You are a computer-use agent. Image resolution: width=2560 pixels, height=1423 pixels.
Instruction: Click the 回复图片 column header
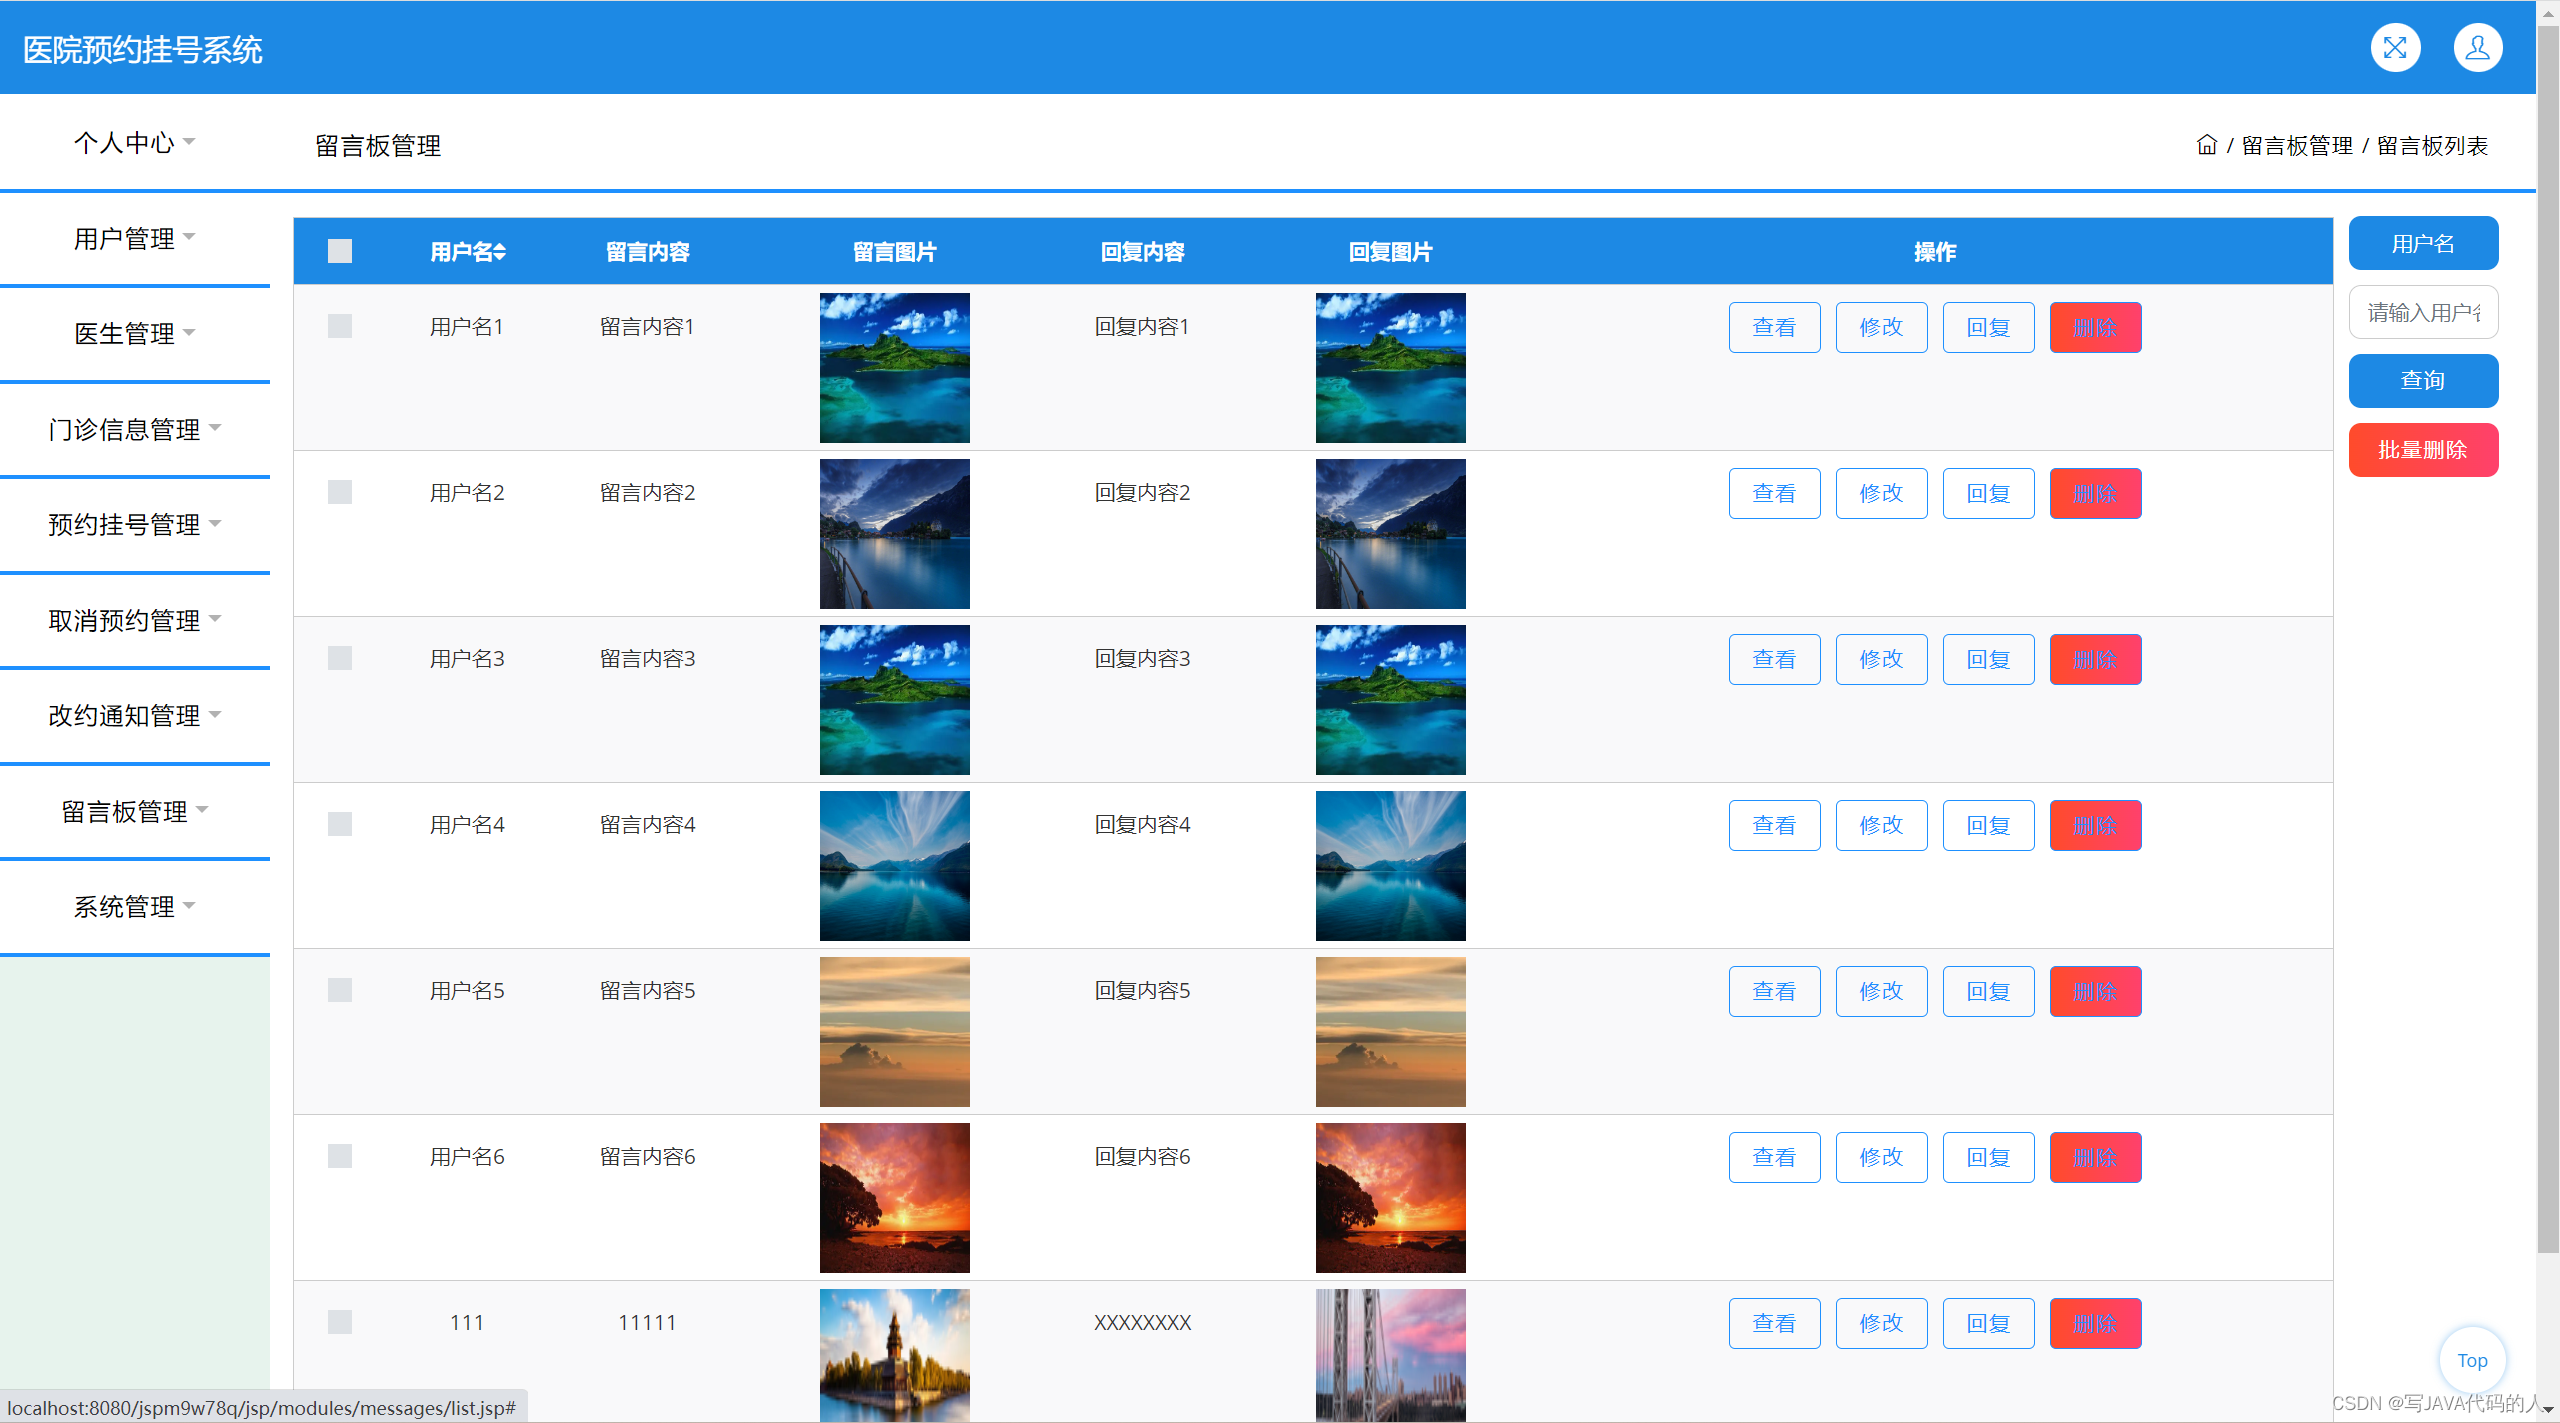point(1390,252)
